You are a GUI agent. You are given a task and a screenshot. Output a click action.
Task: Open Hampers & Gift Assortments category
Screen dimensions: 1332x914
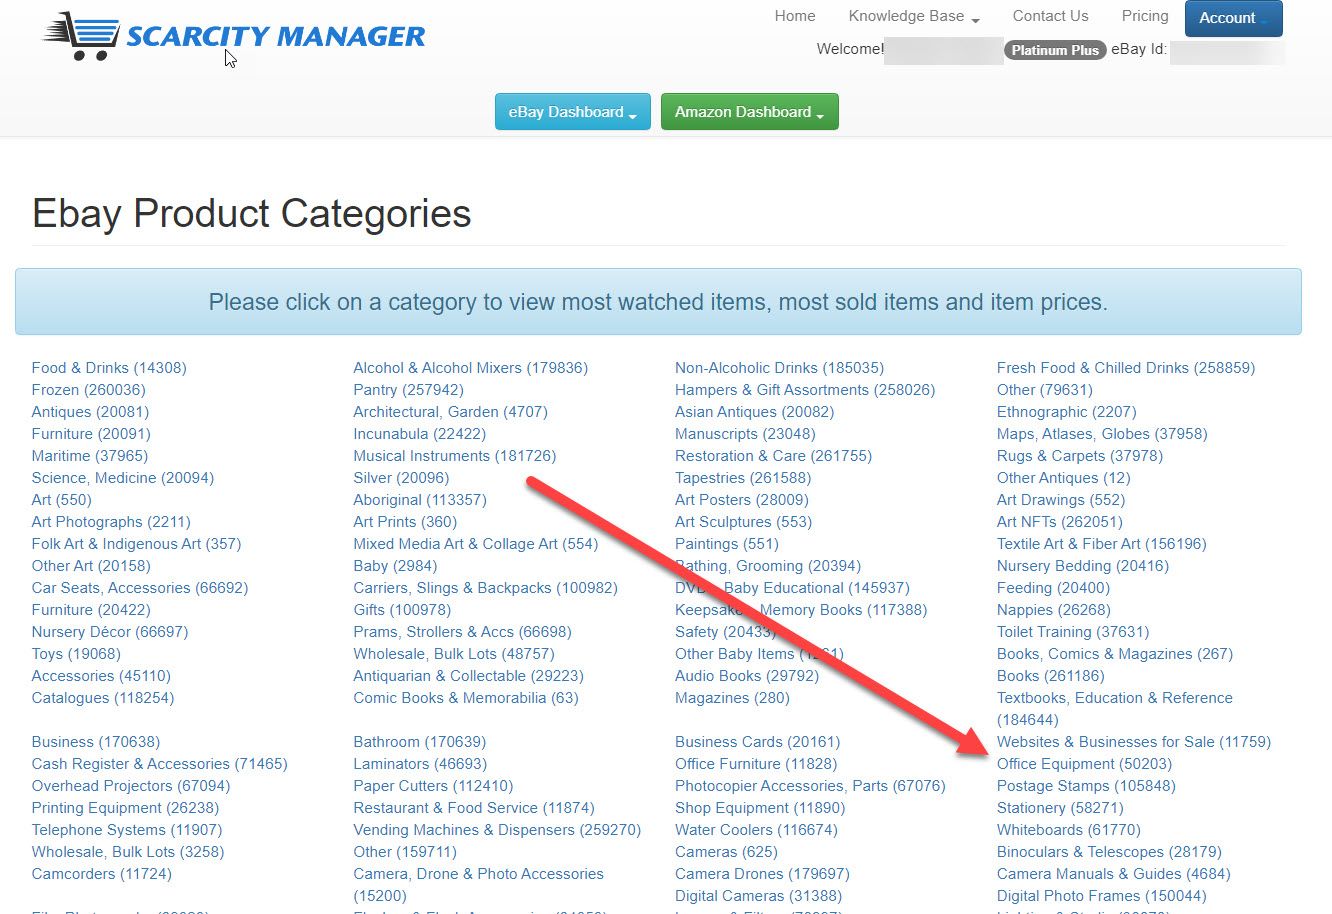pyautogui.click(x=805, y=390)
